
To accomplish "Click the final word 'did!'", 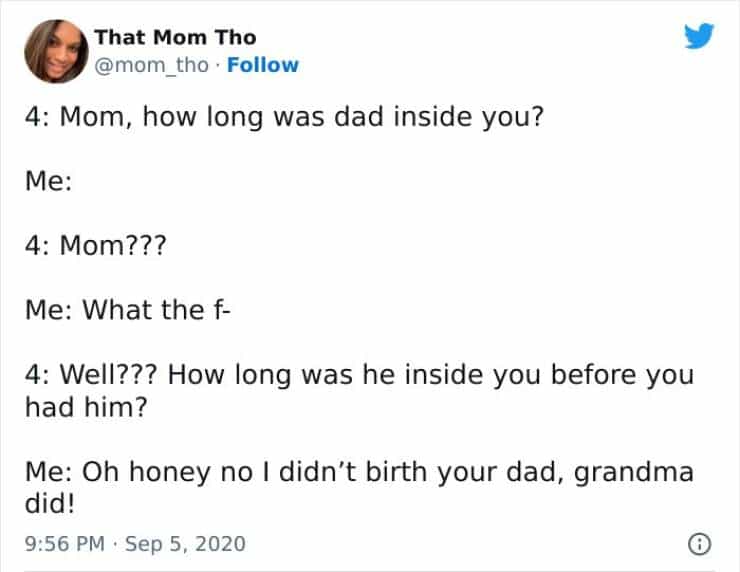I will (45, 503).
